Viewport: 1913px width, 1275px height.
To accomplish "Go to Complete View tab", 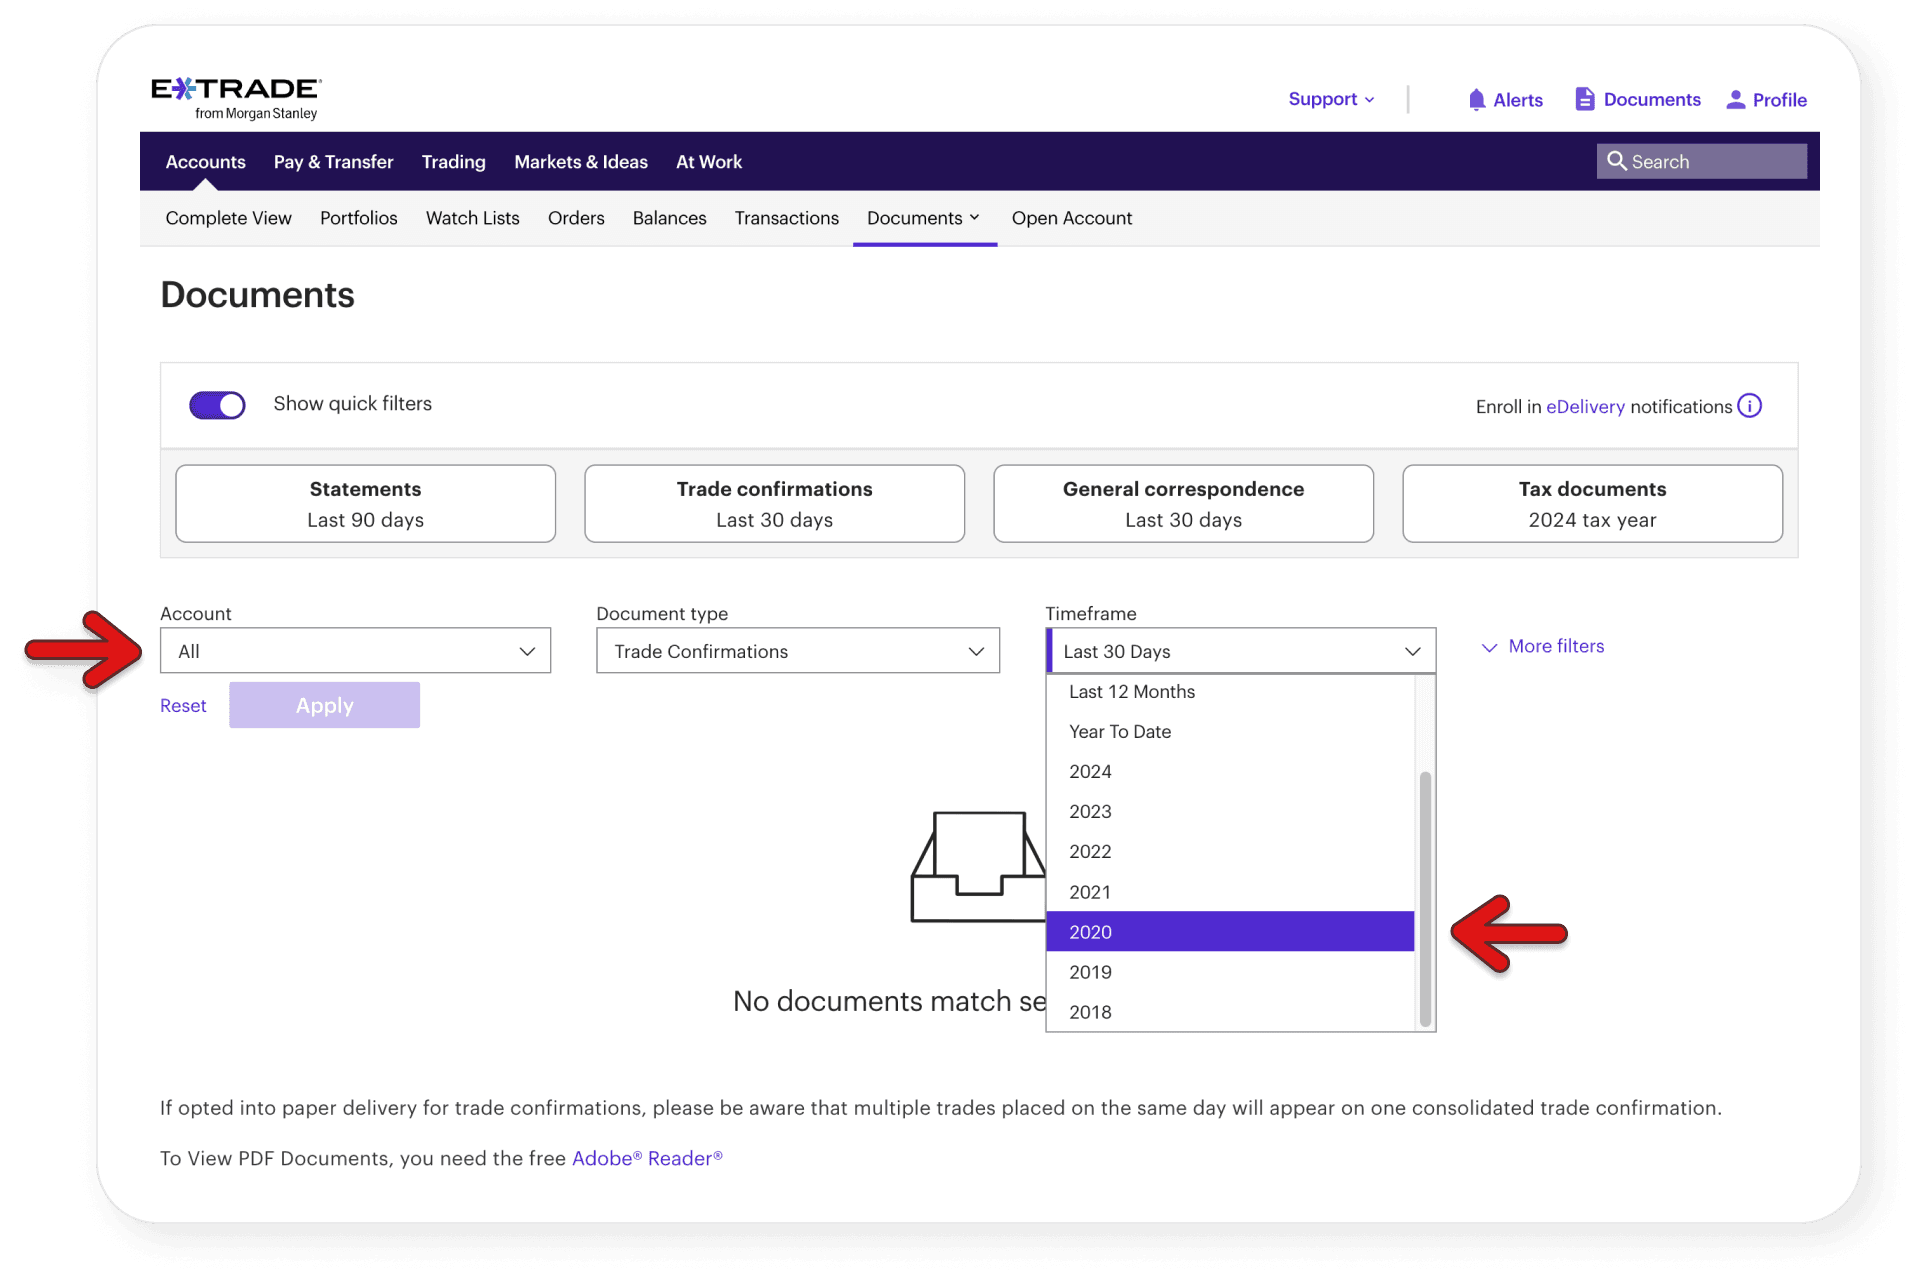I will click(x=228, y=218).
